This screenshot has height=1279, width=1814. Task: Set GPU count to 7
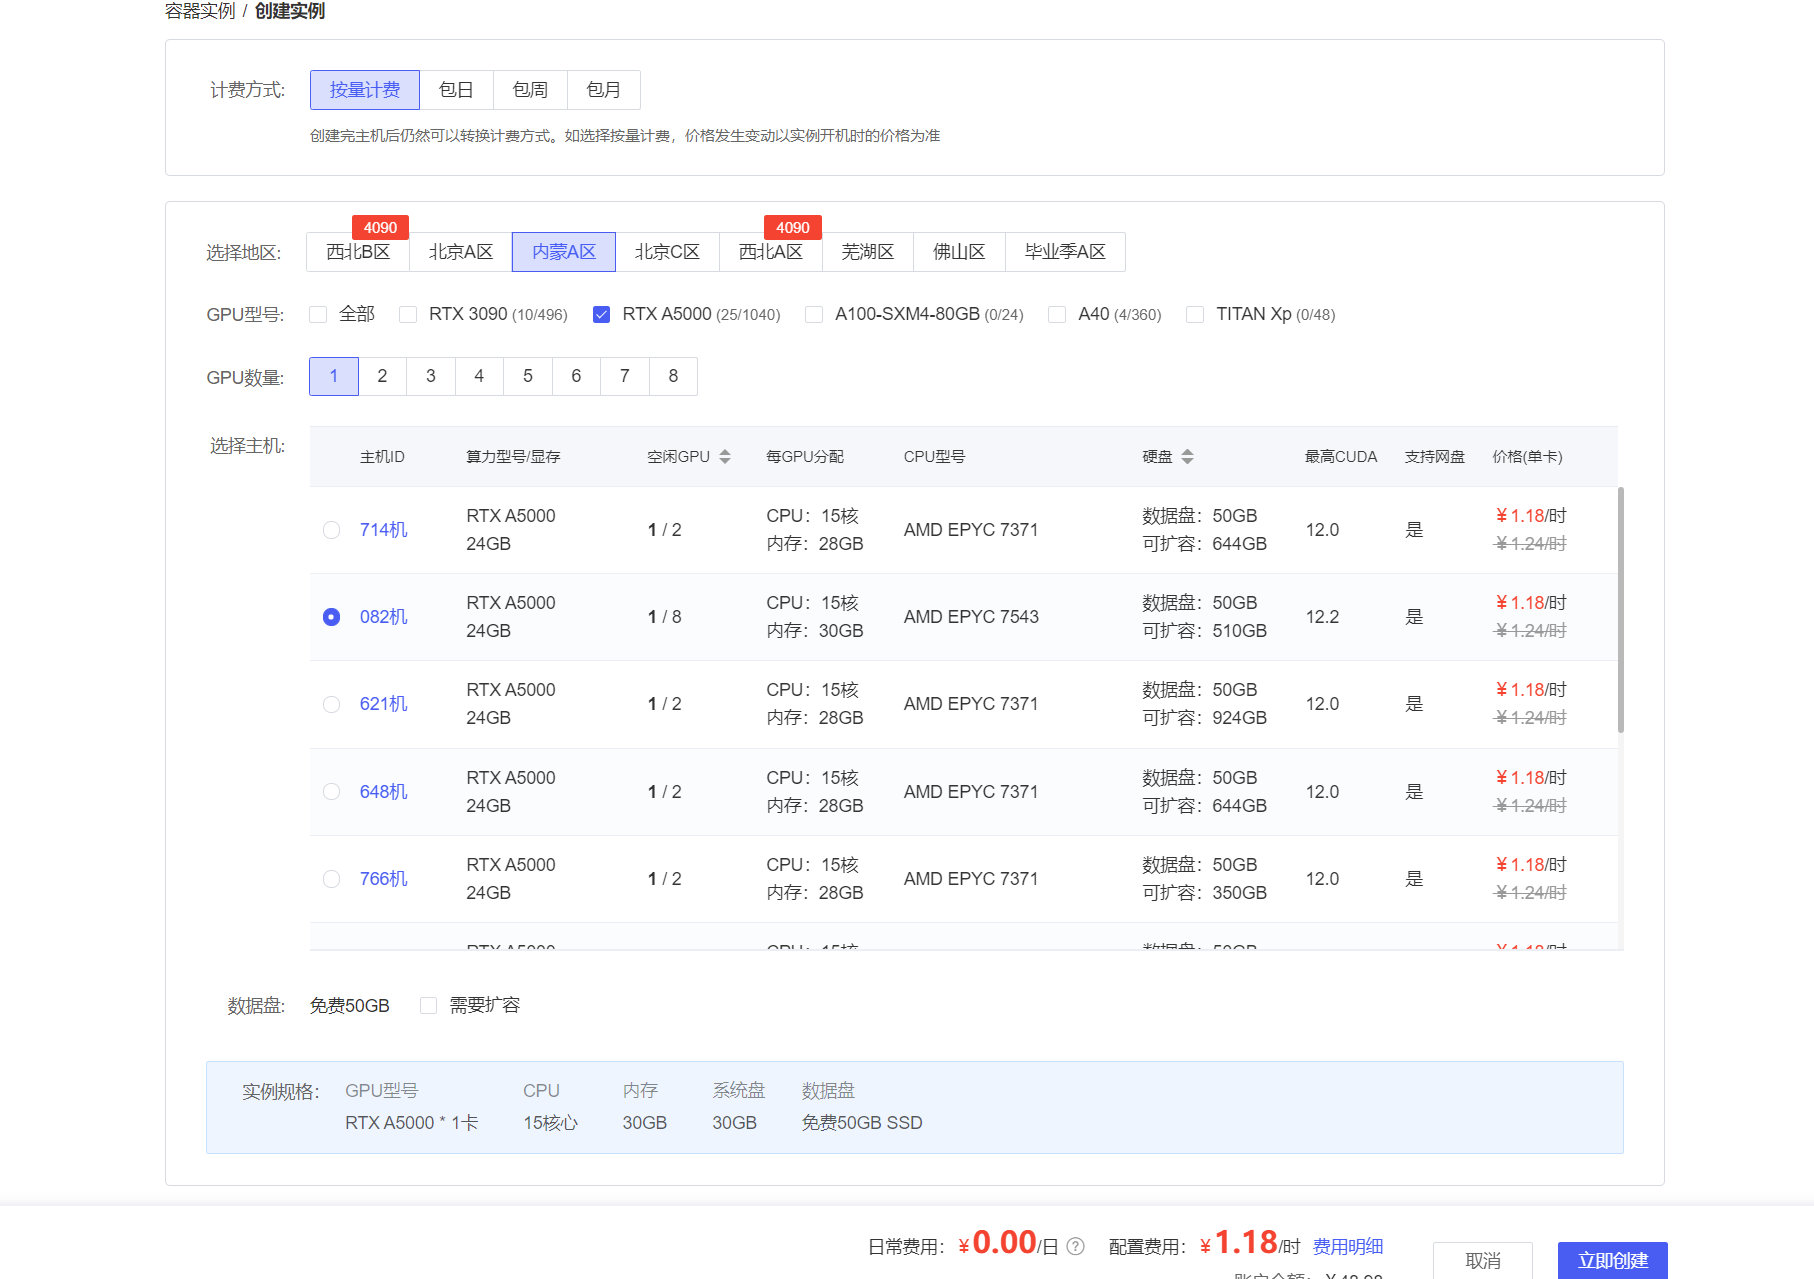(x=625, y=376)
